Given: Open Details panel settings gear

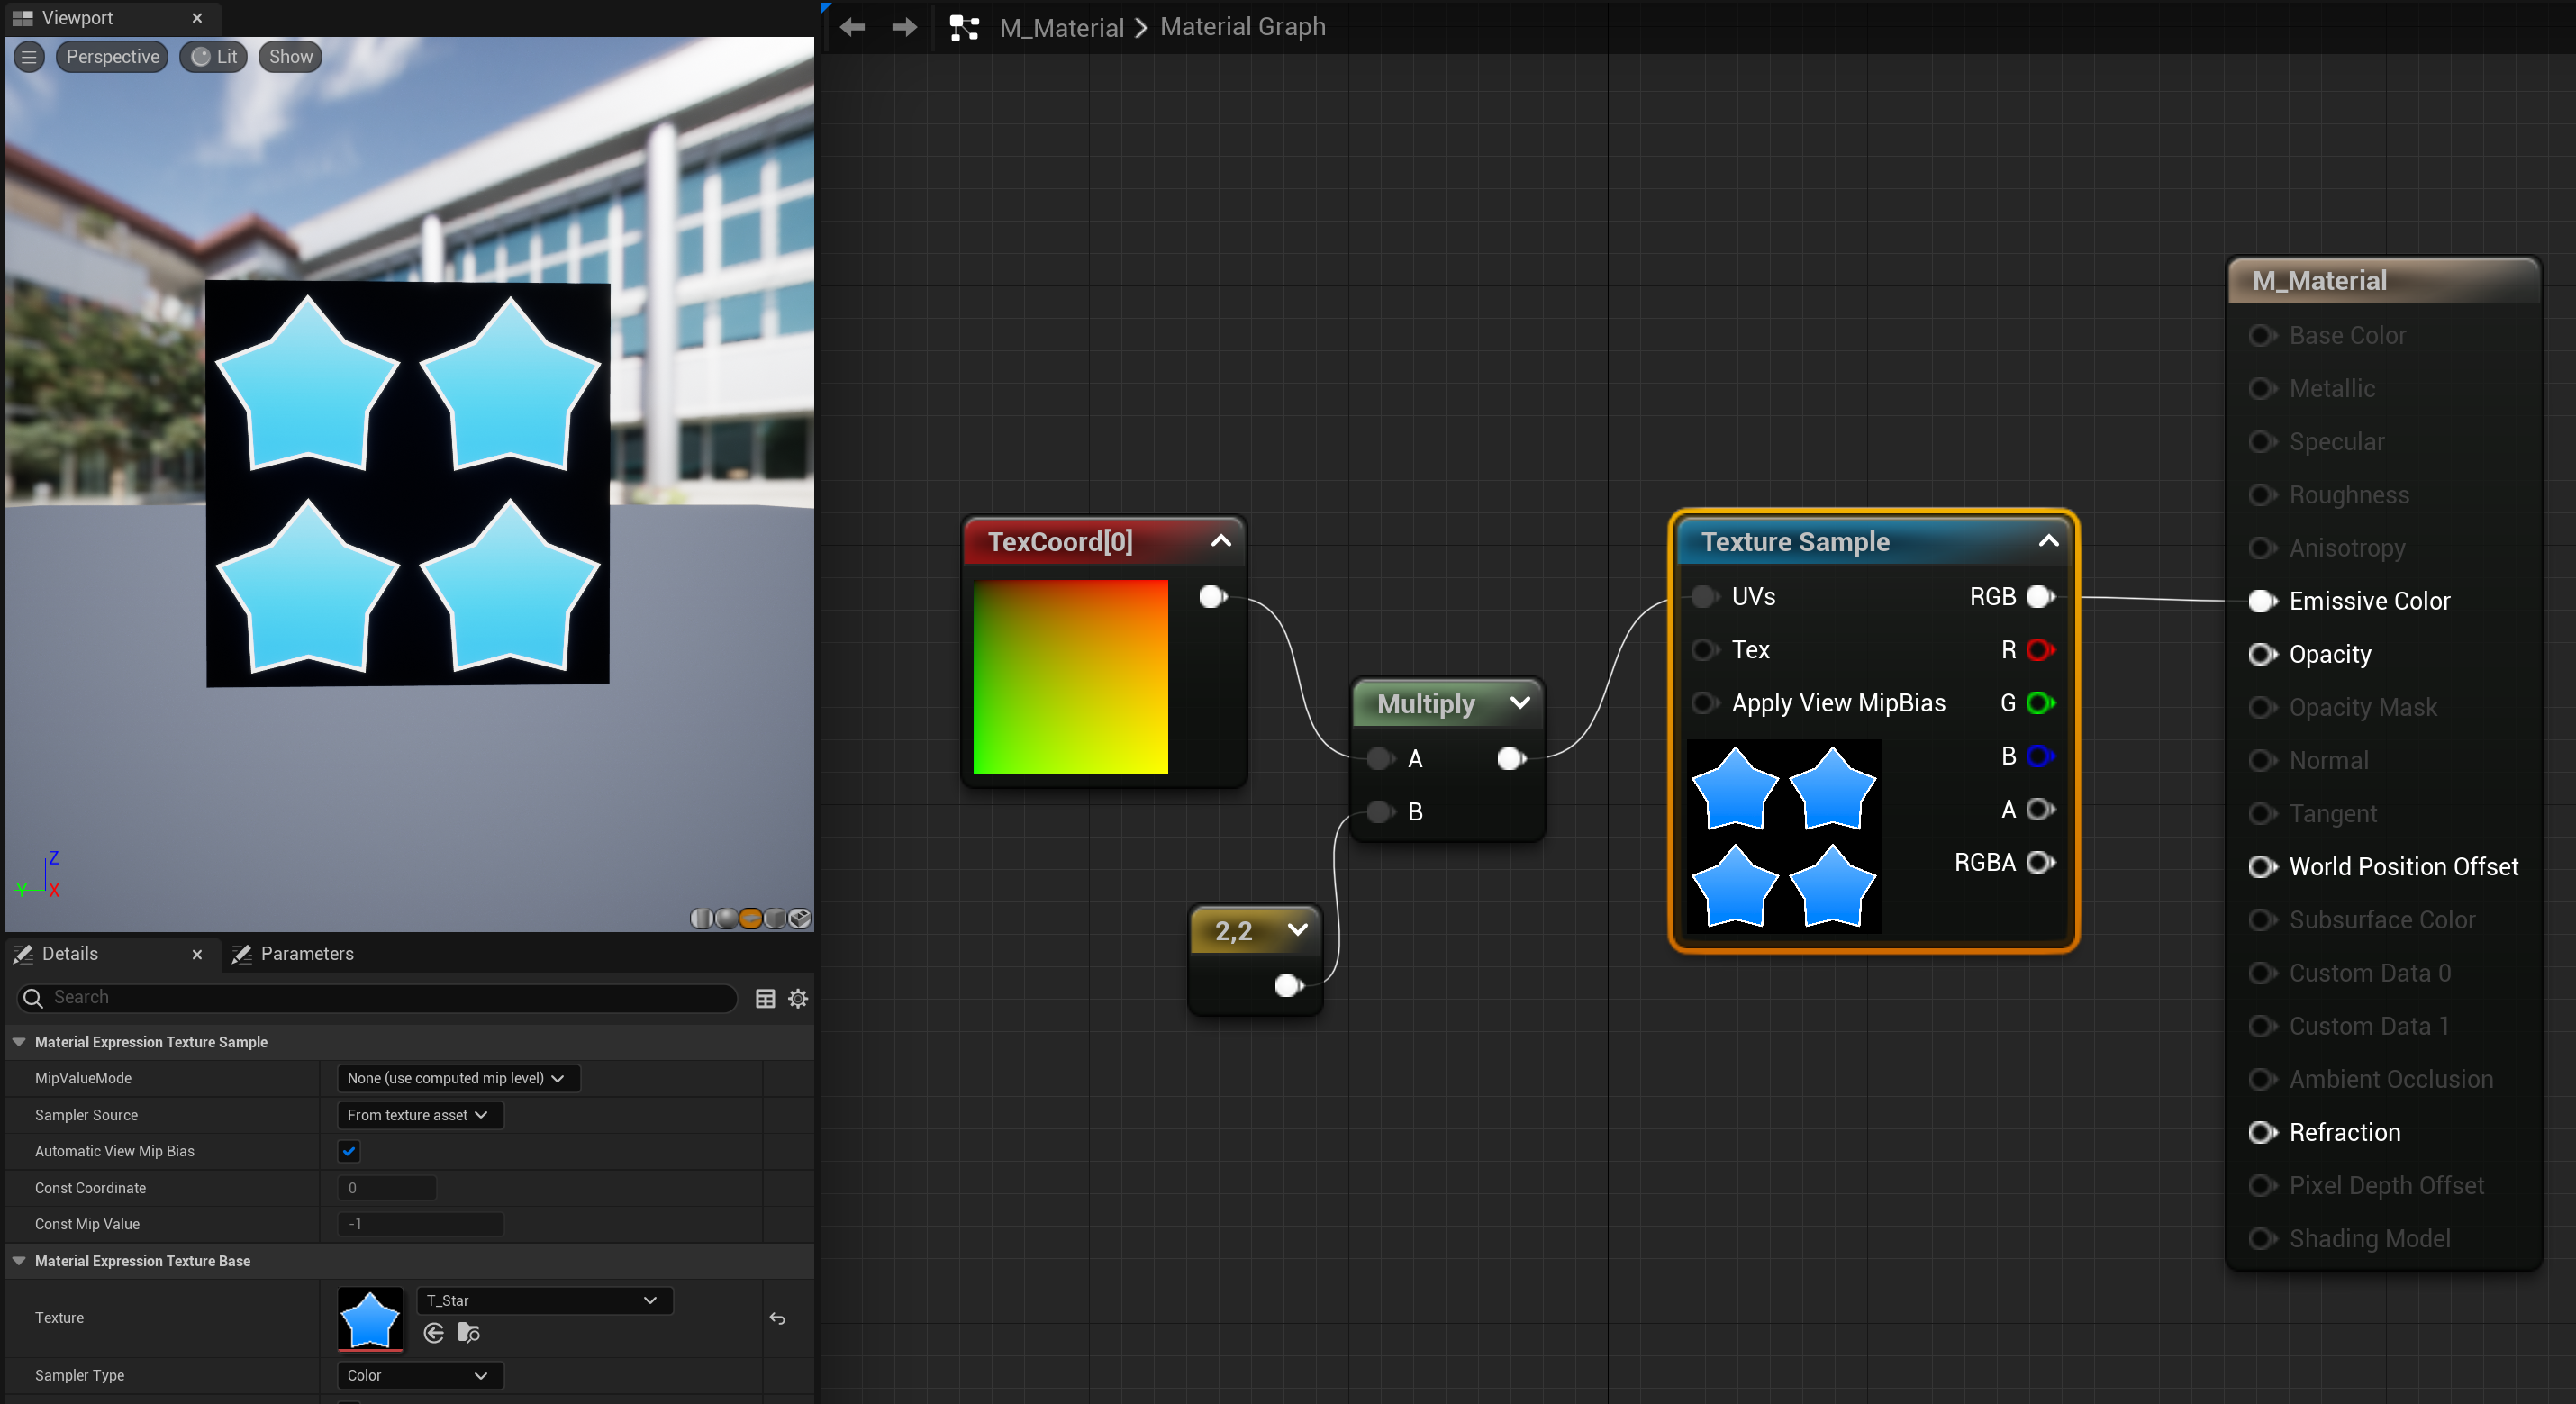Looking at the screenshot, I should point(798,998).
